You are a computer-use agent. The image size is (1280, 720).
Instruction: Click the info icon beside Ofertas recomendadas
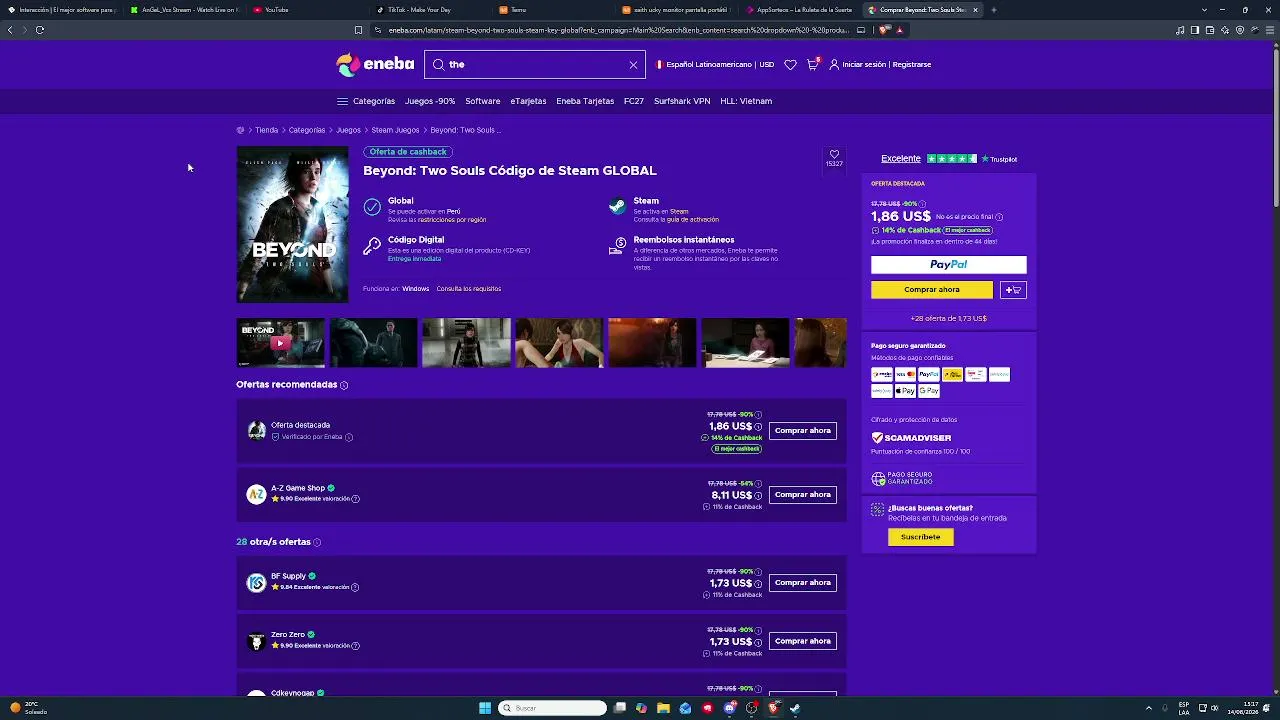point(344,385)
